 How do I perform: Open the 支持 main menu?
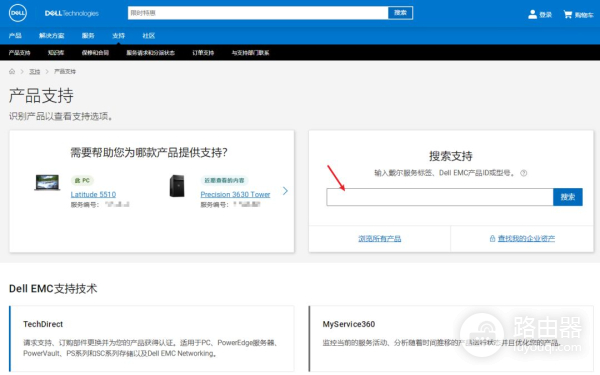pos(119,36)
